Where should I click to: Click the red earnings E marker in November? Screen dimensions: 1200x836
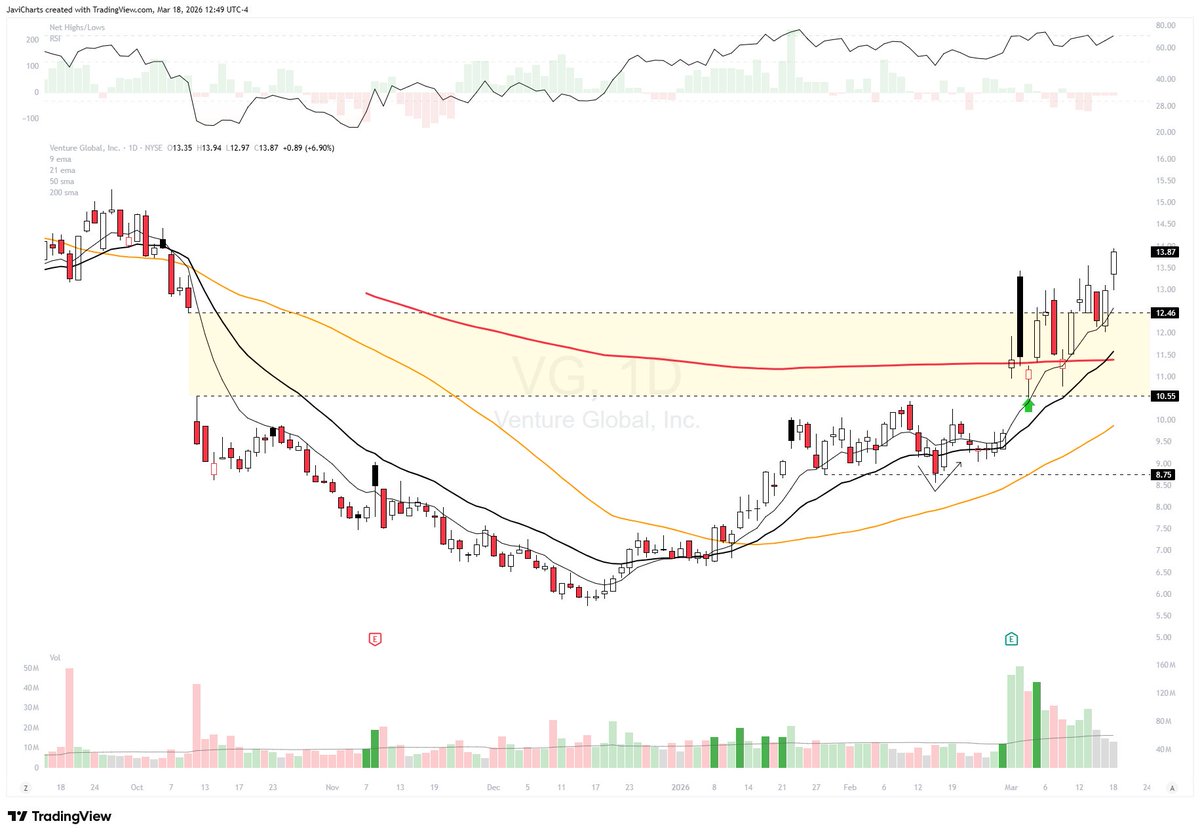tap(376, 638)
